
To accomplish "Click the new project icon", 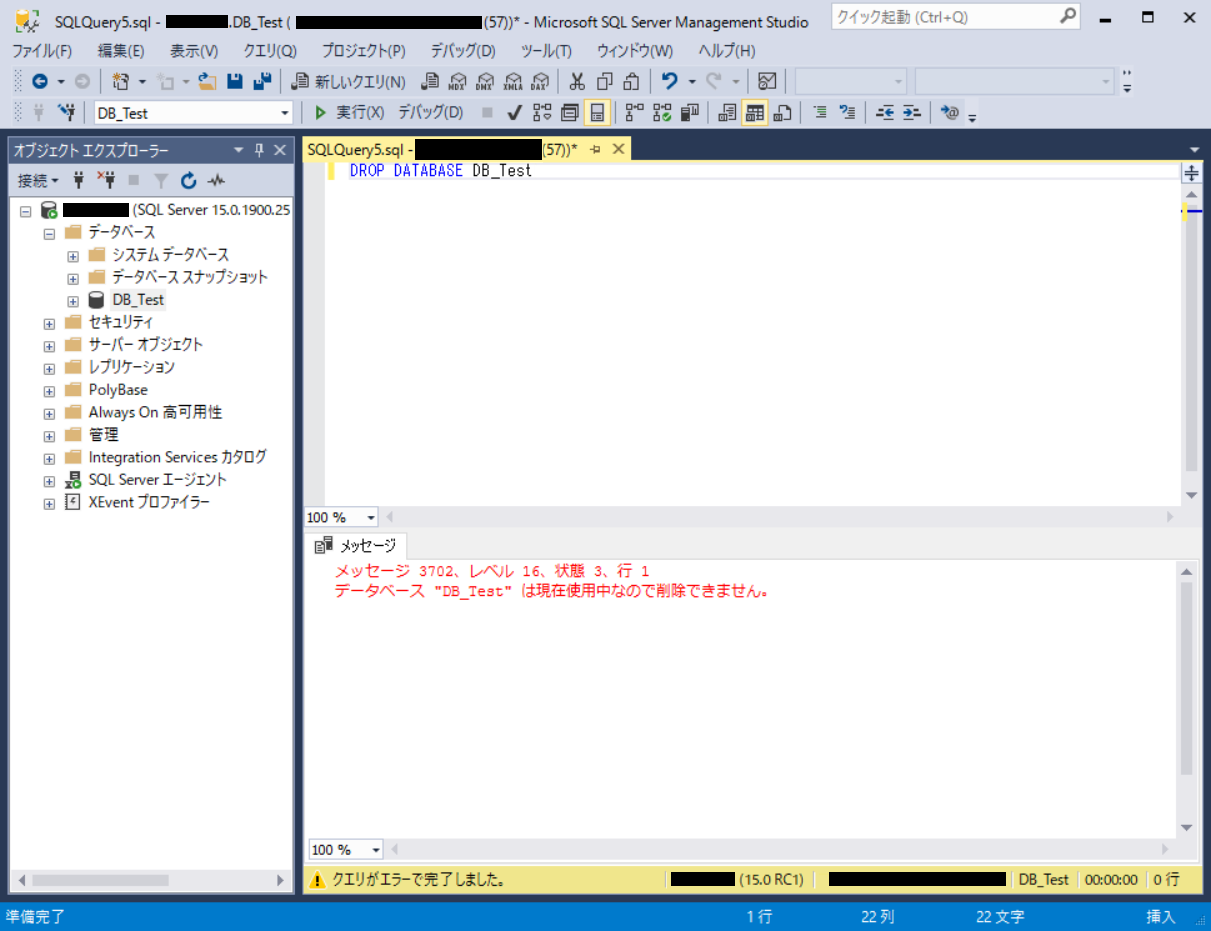I will (x=122, y=82).
